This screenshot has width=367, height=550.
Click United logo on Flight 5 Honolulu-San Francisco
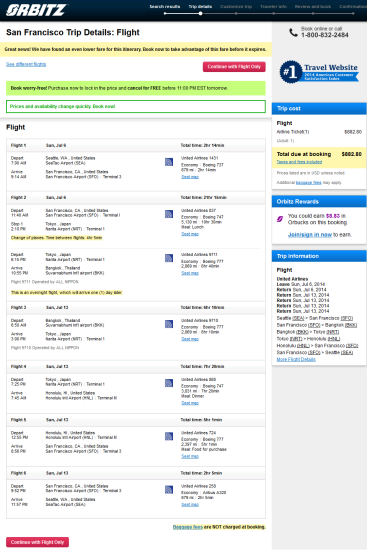click(169, 436)
